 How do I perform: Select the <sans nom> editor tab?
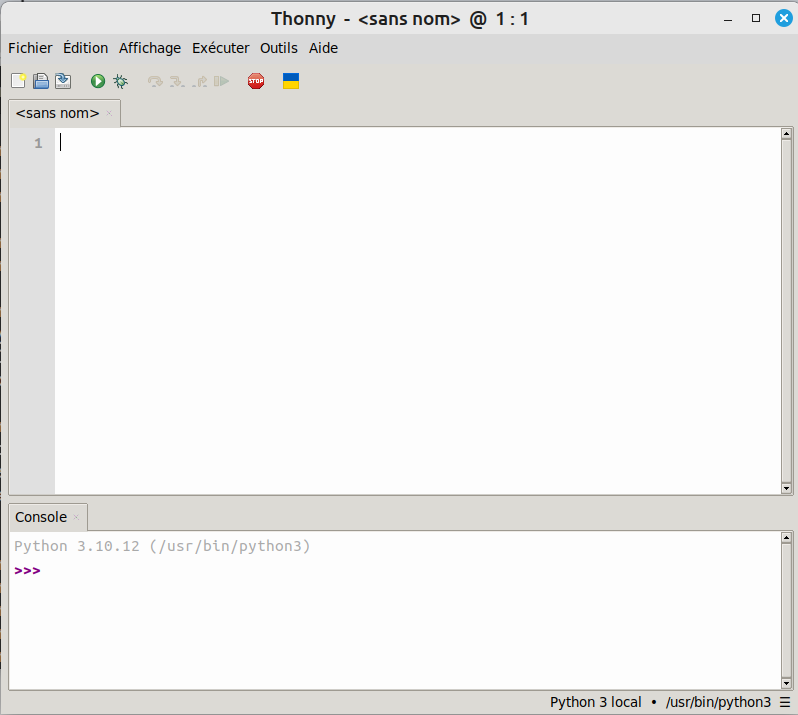57,113
